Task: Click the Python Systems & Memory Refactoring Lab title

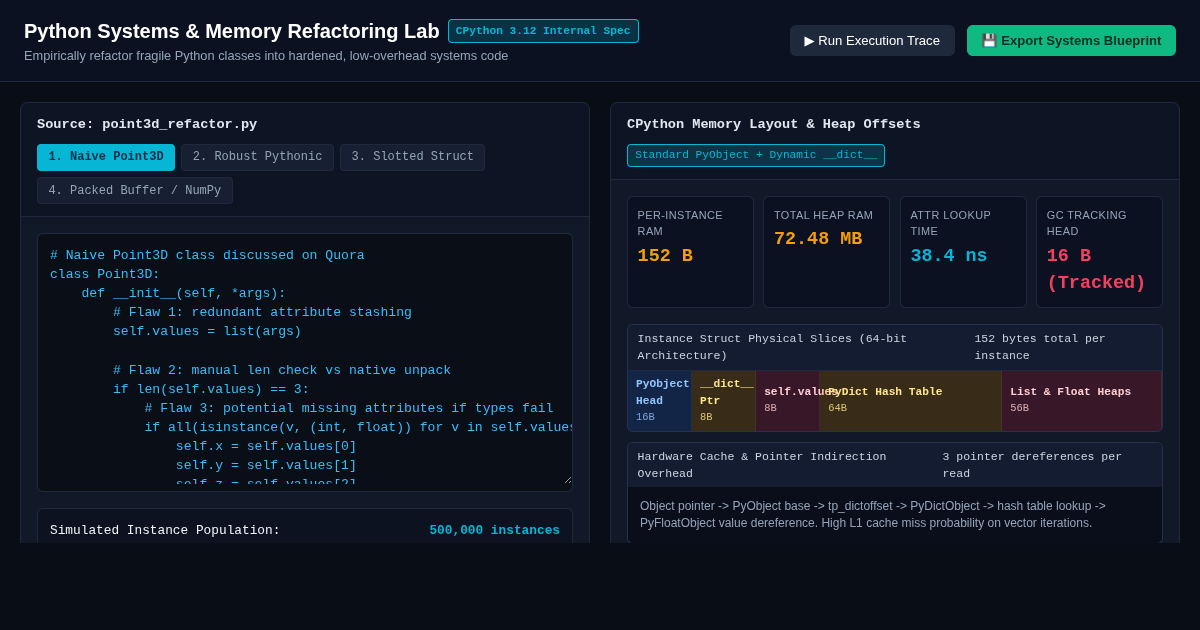Action: click(x=232, y=31)
